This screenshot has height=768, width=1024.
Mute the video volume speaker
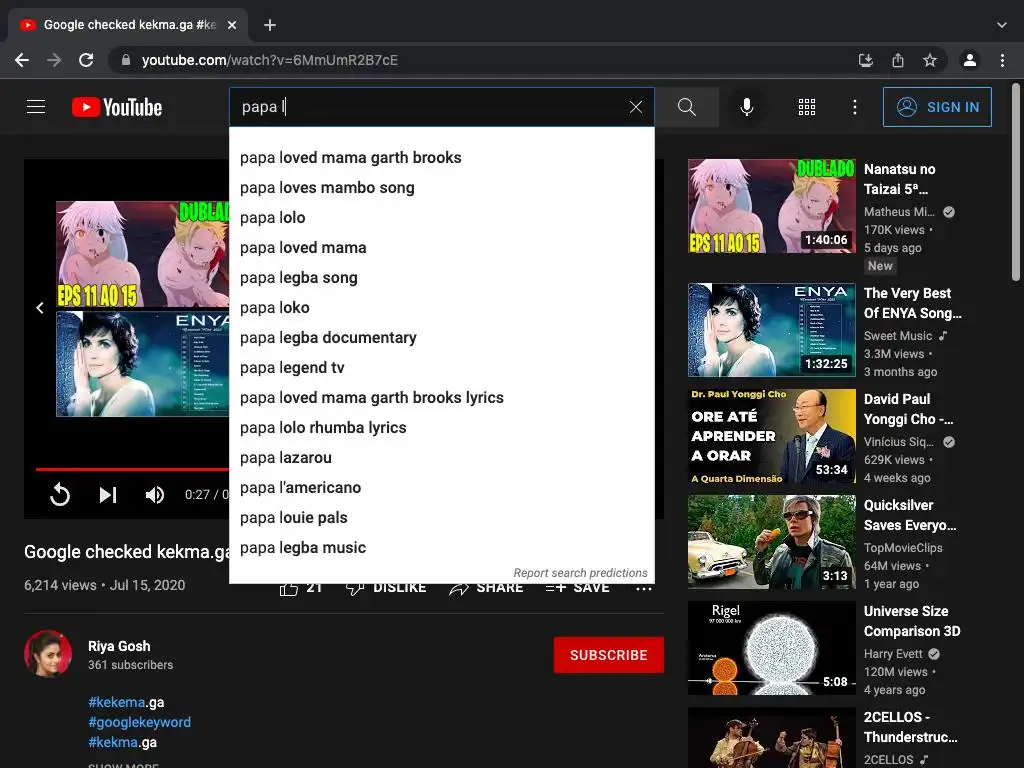155,495
